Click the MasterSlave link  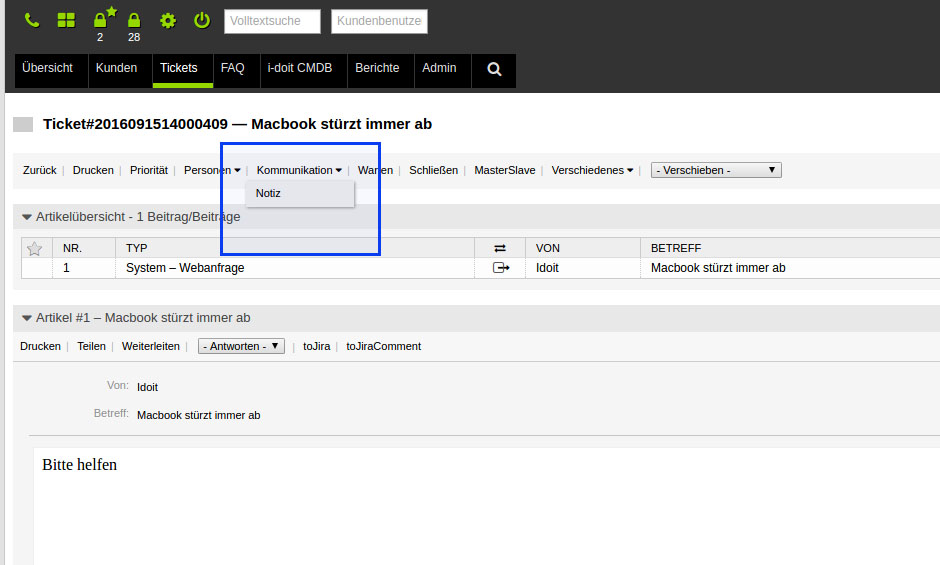pyautogui.click(x=505, y=170)
